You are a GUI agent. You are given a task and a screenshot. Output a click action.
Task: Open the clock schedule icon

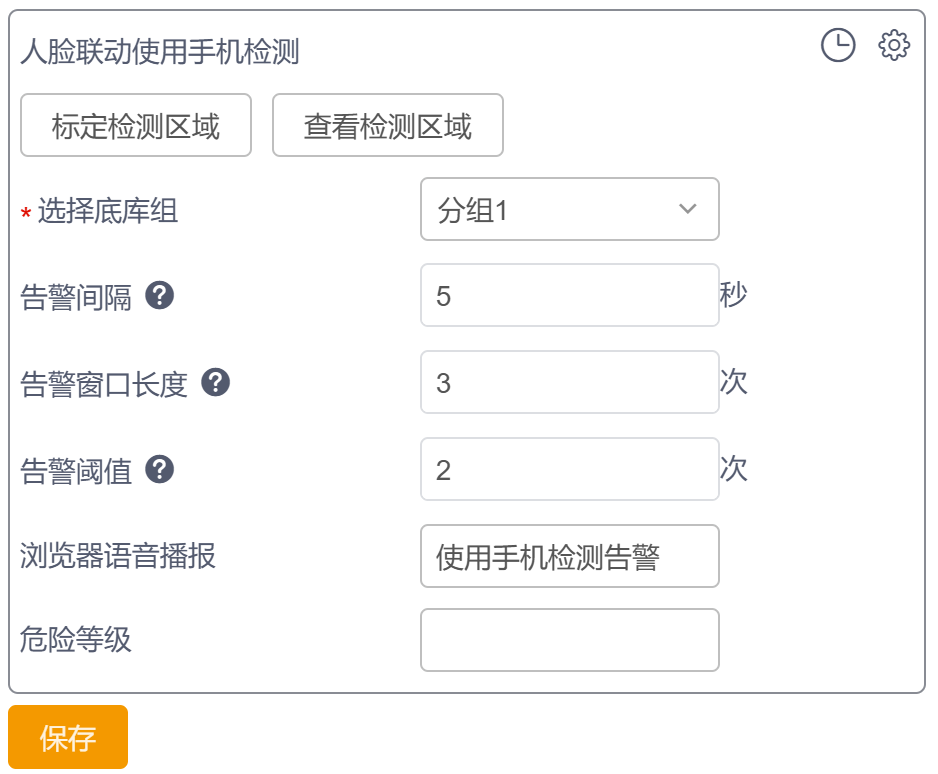pos(838,45)
